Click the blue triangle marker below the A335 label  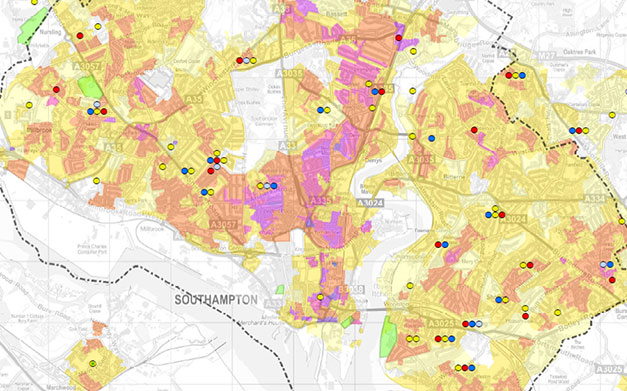310,222
